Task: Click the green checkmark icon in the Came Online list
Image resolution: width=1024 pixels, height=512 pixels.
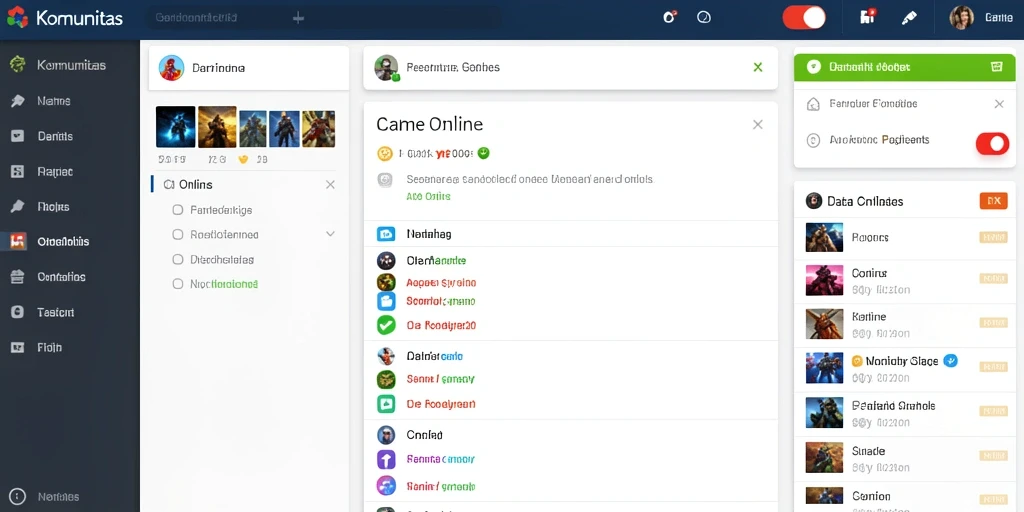Action: click(386, 325)
